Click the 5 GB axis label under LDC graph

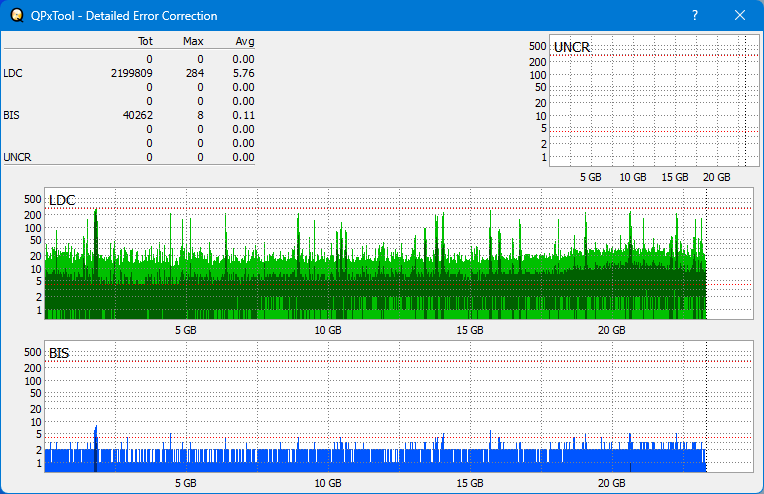point(186,330)
